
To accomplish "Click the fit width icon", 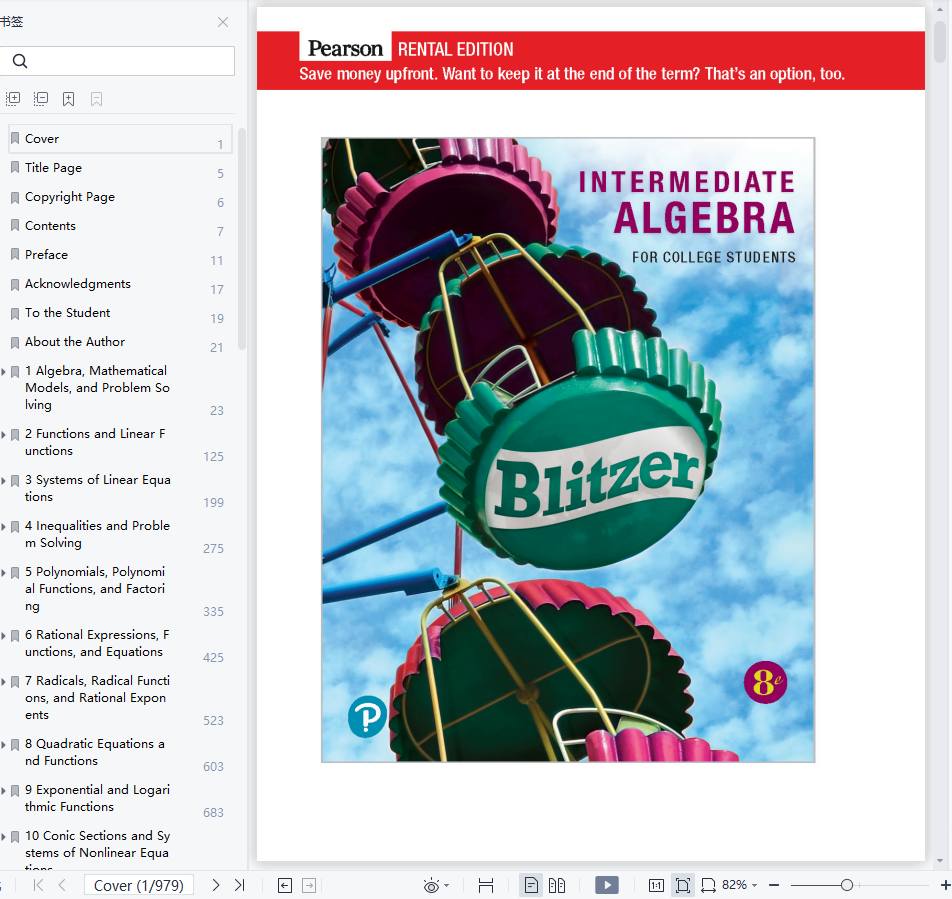I will (x=709, y=885).
